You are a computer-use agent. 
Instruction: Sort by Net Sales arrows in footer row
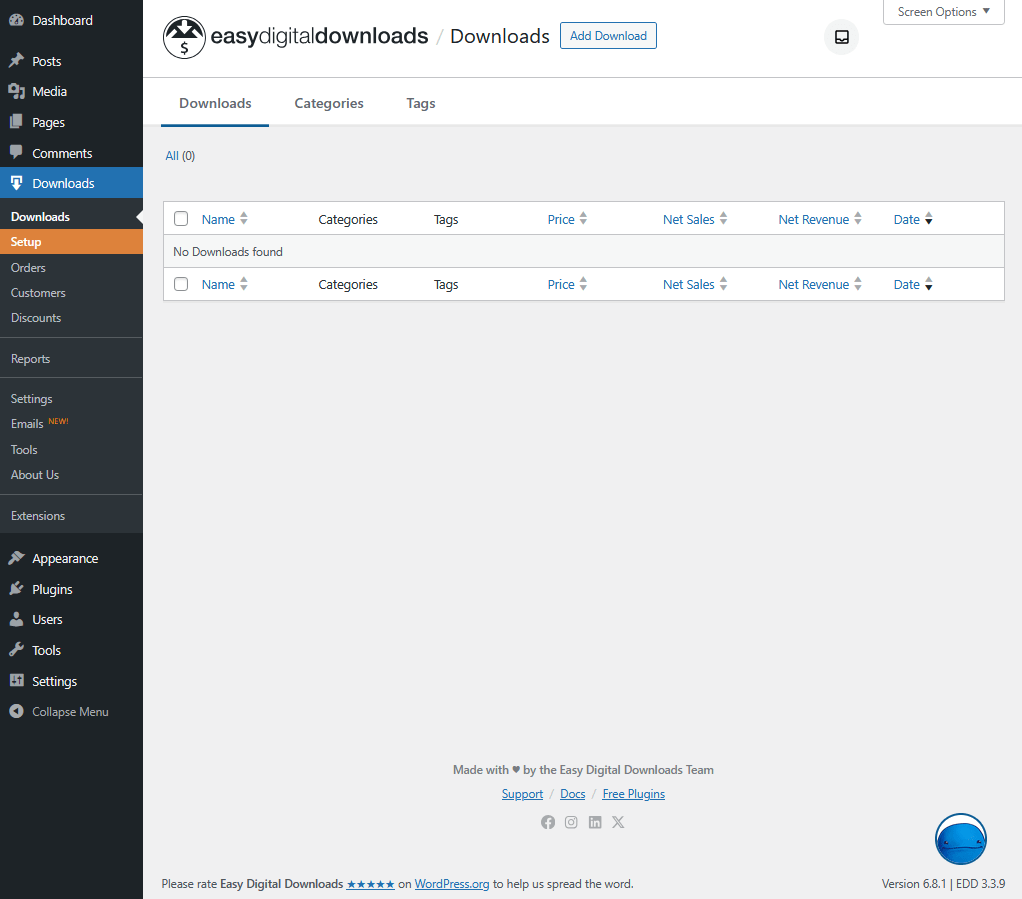(723, 284)
